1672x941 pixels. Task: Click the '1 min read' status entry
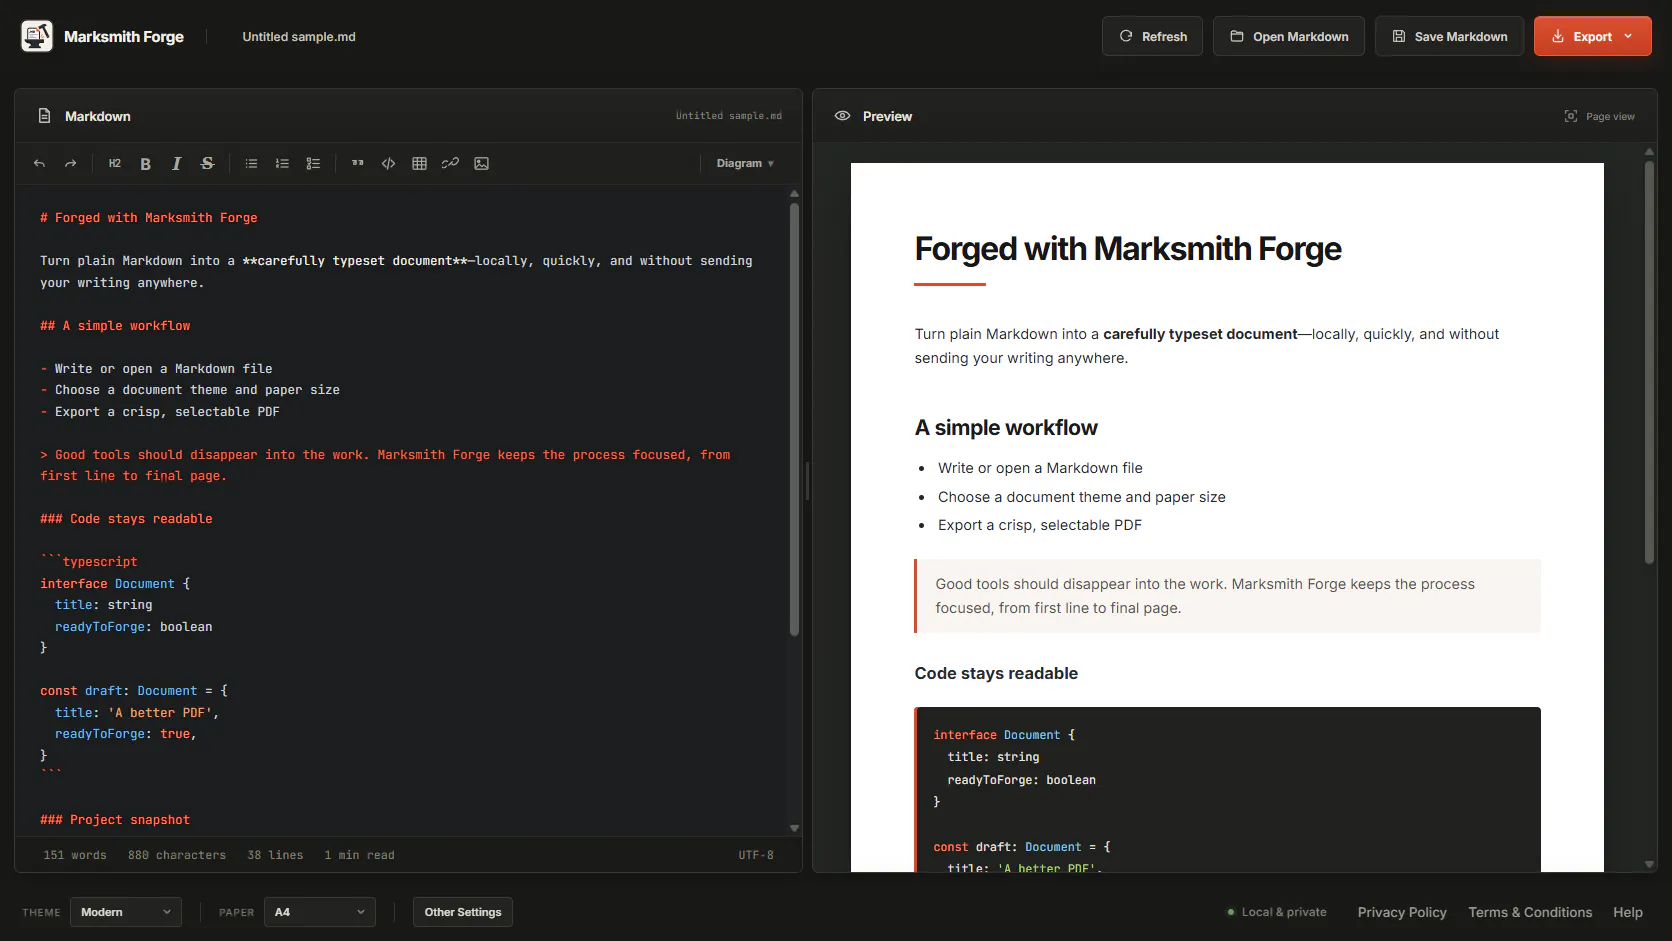(x=359, y=855)
